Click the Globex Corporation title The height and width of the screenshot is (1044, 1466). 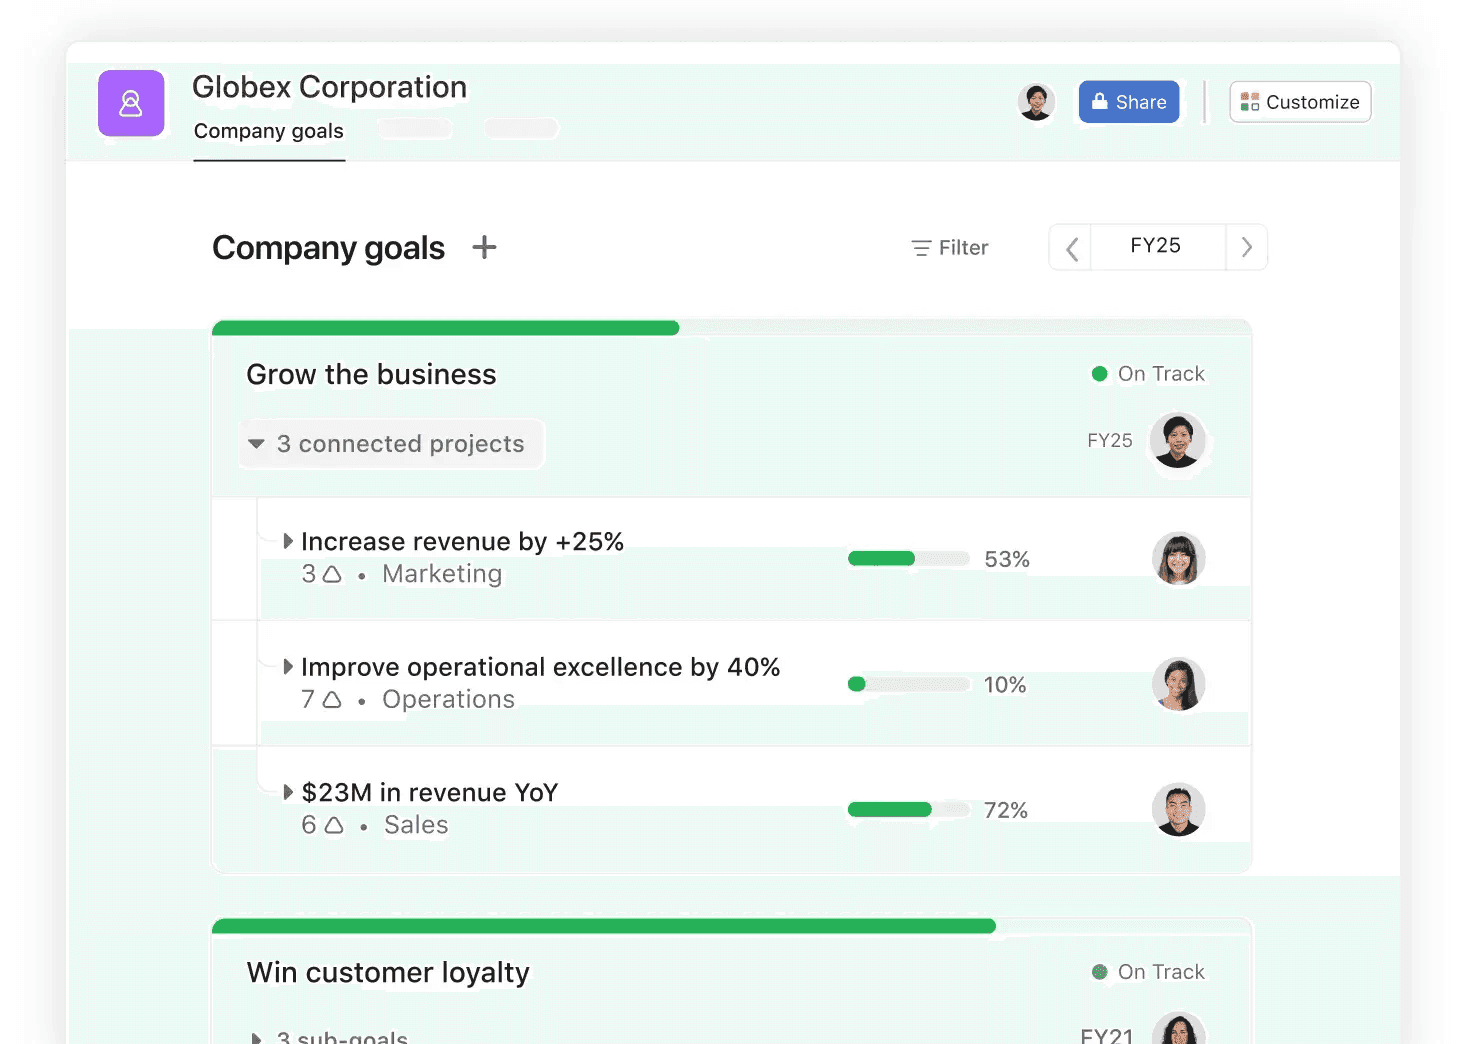pos(330,87)
